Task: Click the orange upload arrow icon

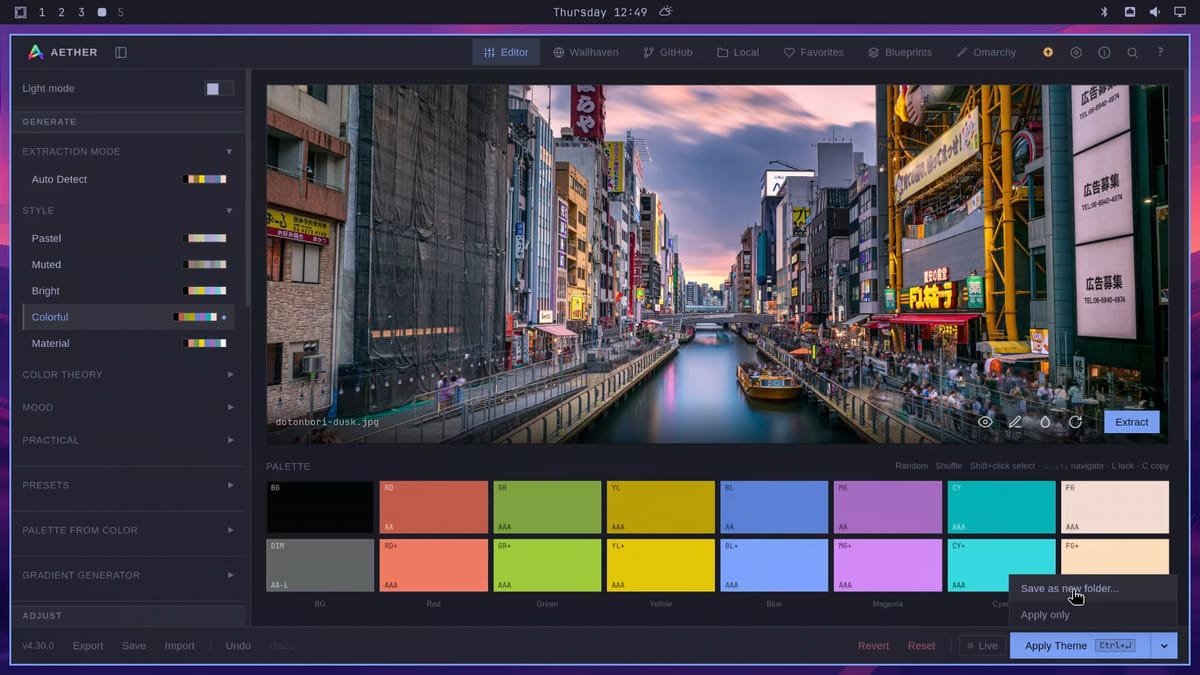Action: pos(1048,52)
